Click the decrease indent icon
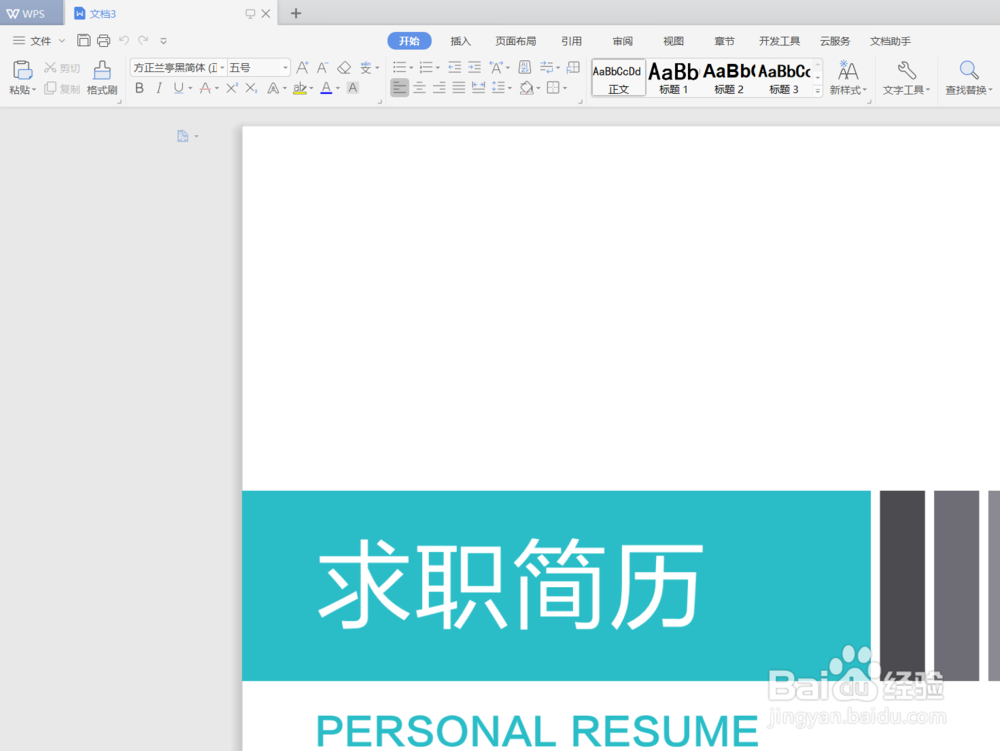This screenshot has height=751, width=1000. point(454,67)
